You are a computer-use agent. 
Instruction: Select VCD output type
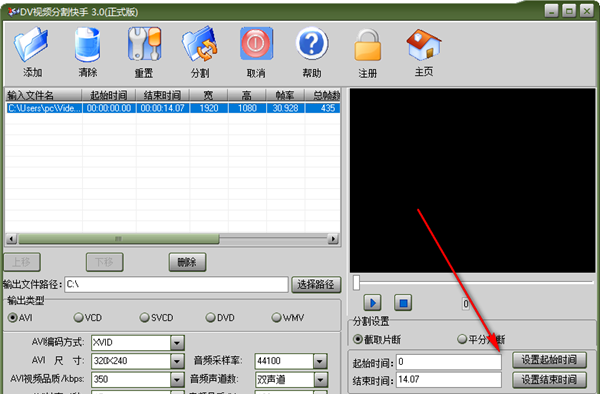88,317
